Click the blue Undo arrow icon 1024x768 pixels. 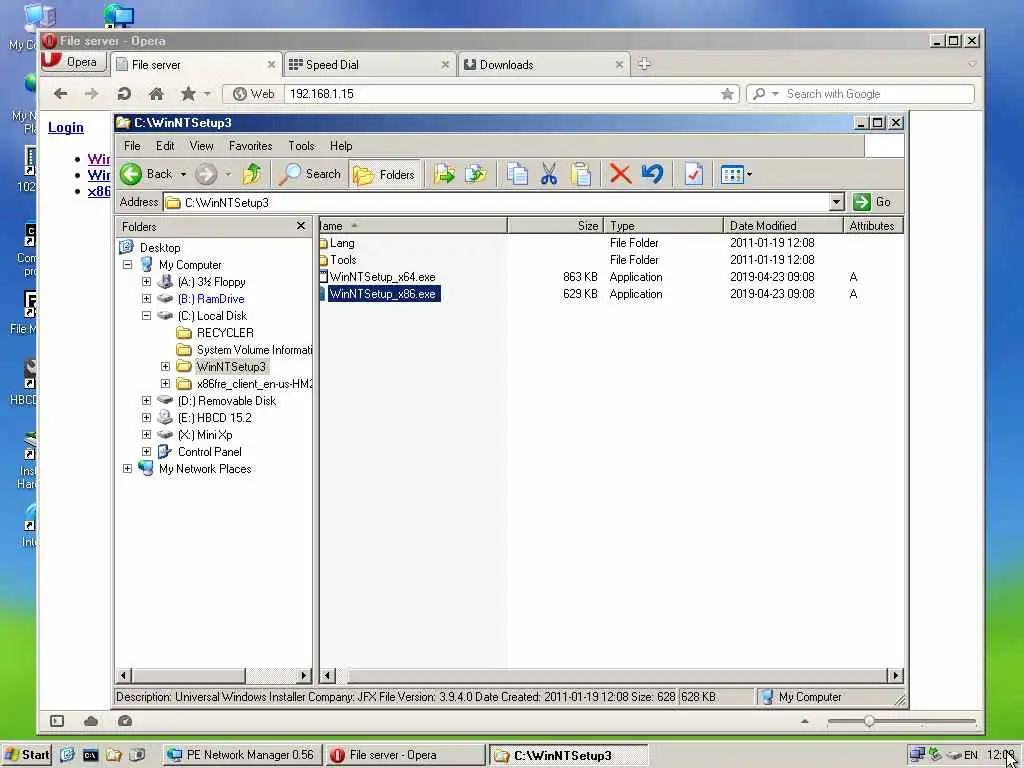652,174
